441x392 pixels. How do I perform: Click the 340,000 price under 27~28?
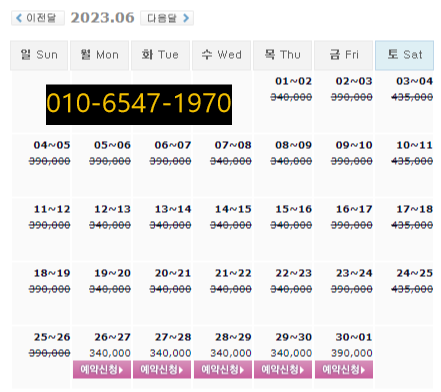click(170, 353)
